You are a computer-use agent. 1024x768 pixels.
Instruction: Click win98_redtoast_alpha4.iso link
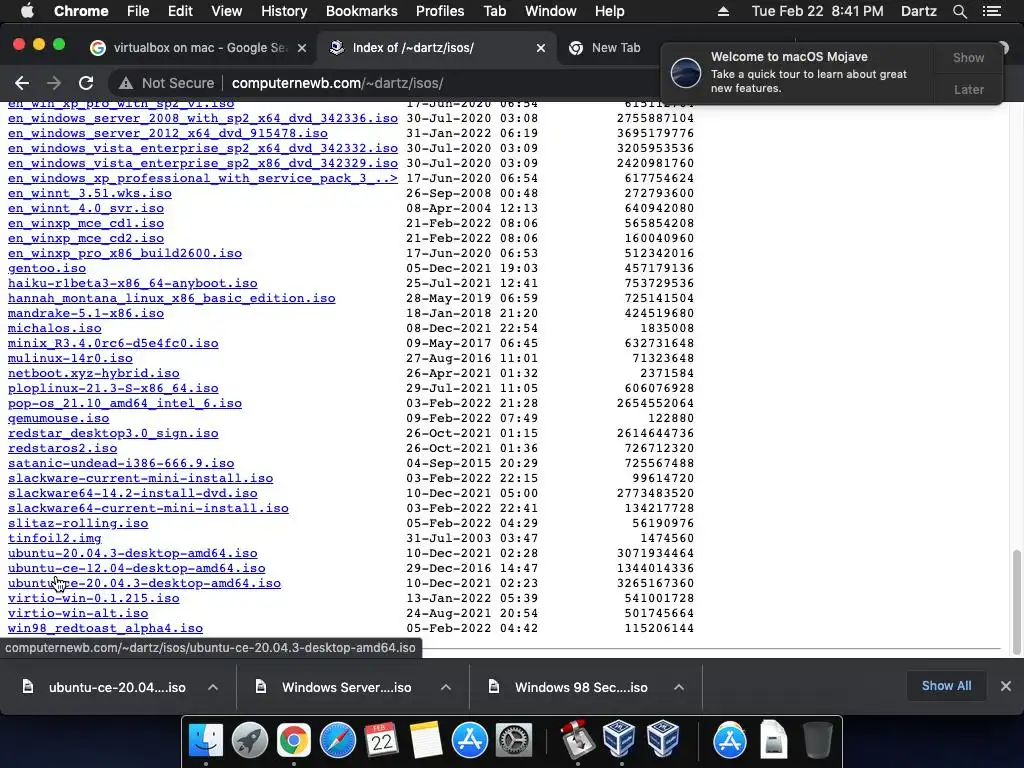click(x=105, y=628)
